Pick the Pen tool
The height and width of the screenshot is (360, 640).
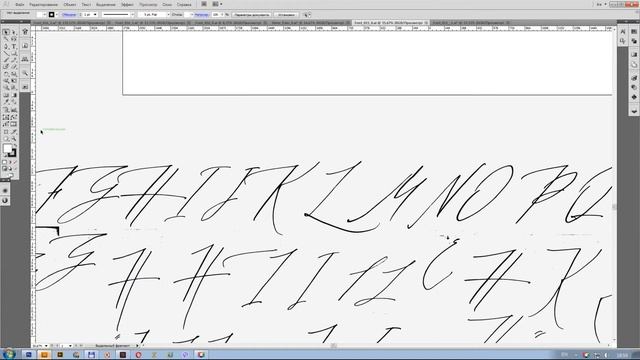(x=6, y=46)
